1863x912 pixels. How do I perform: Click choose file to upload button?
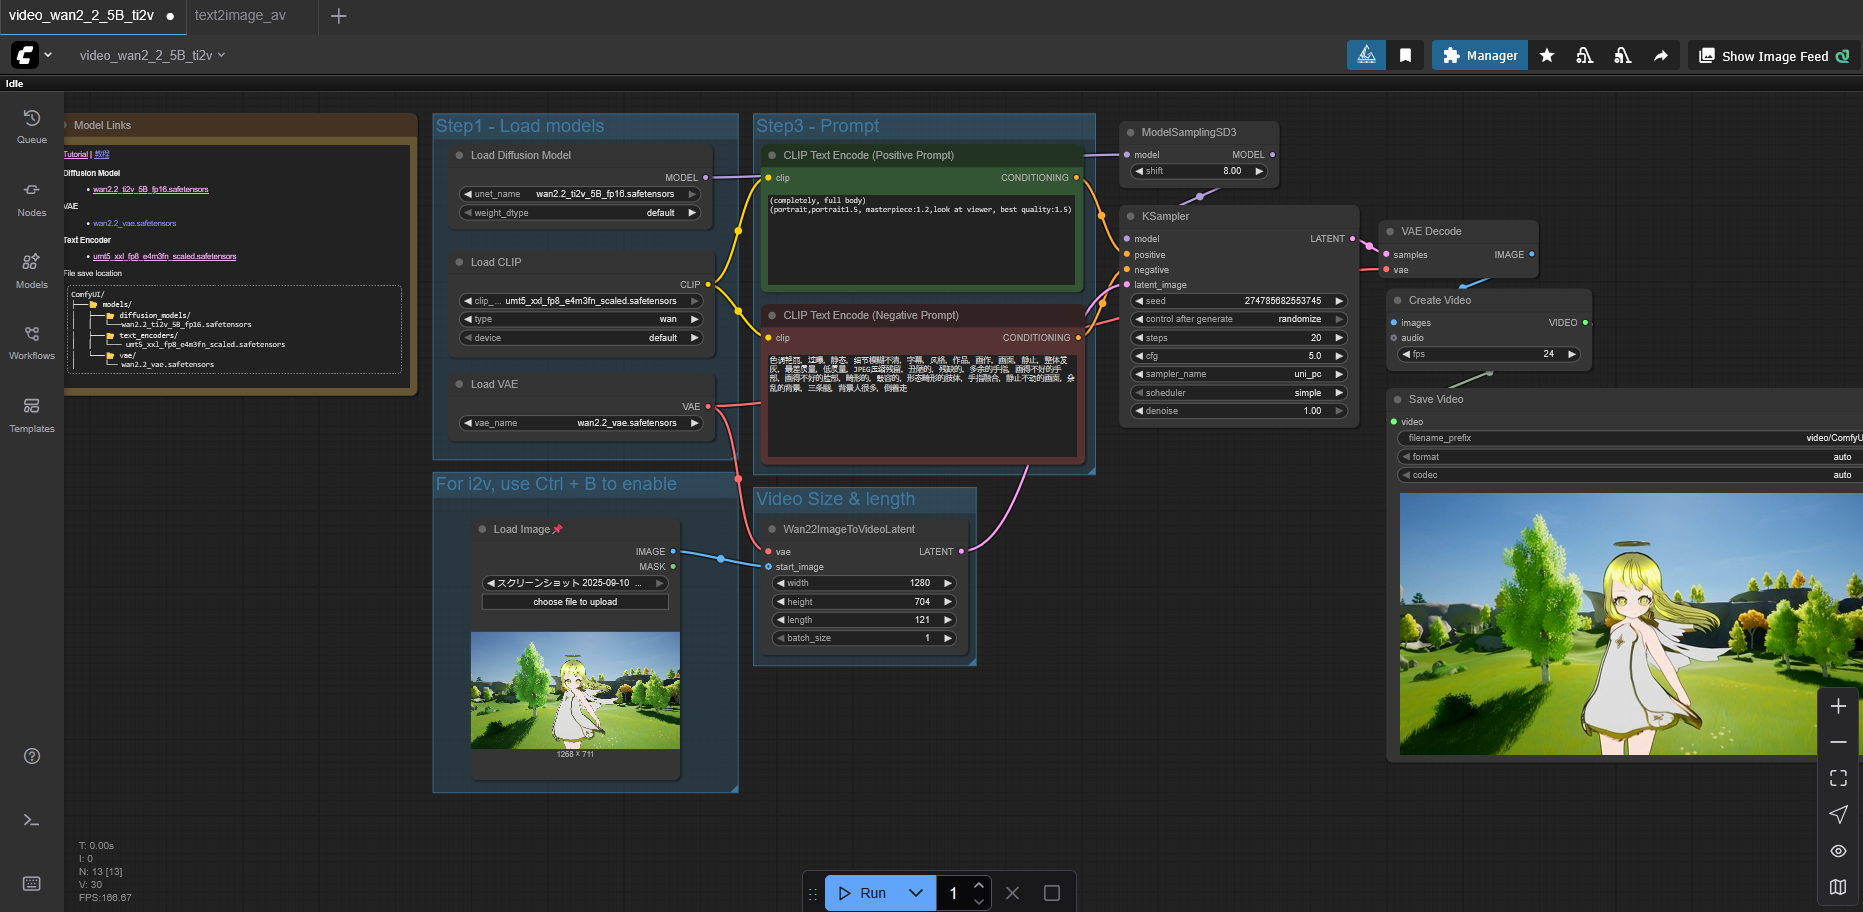pos(575,602)
